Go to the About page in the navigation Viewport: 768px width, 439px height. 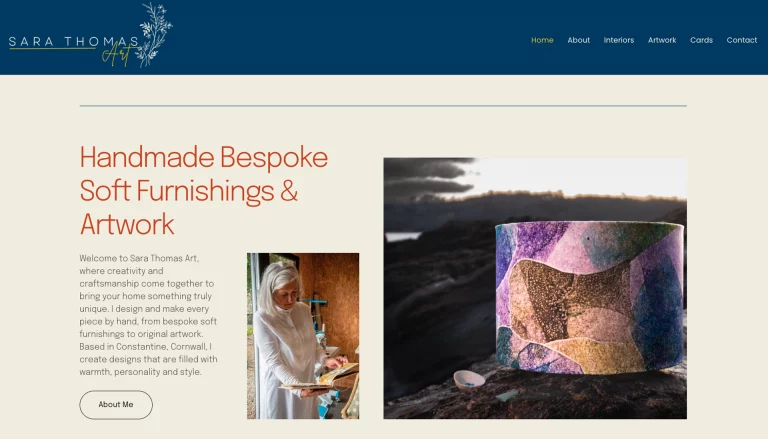point(579,40)
